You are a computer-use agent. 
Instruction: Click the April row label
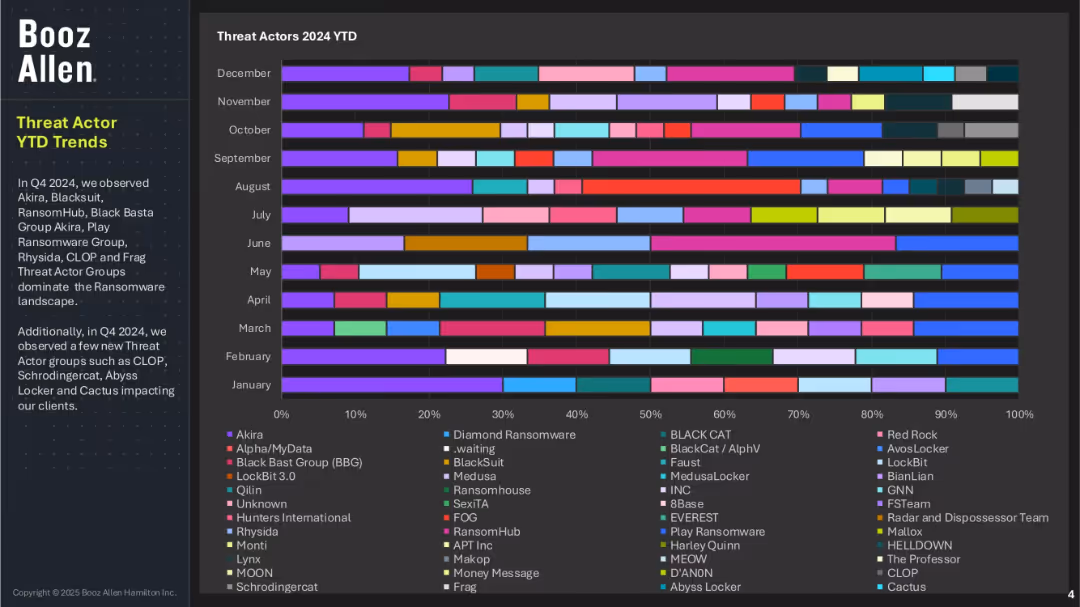coord(258,300)
